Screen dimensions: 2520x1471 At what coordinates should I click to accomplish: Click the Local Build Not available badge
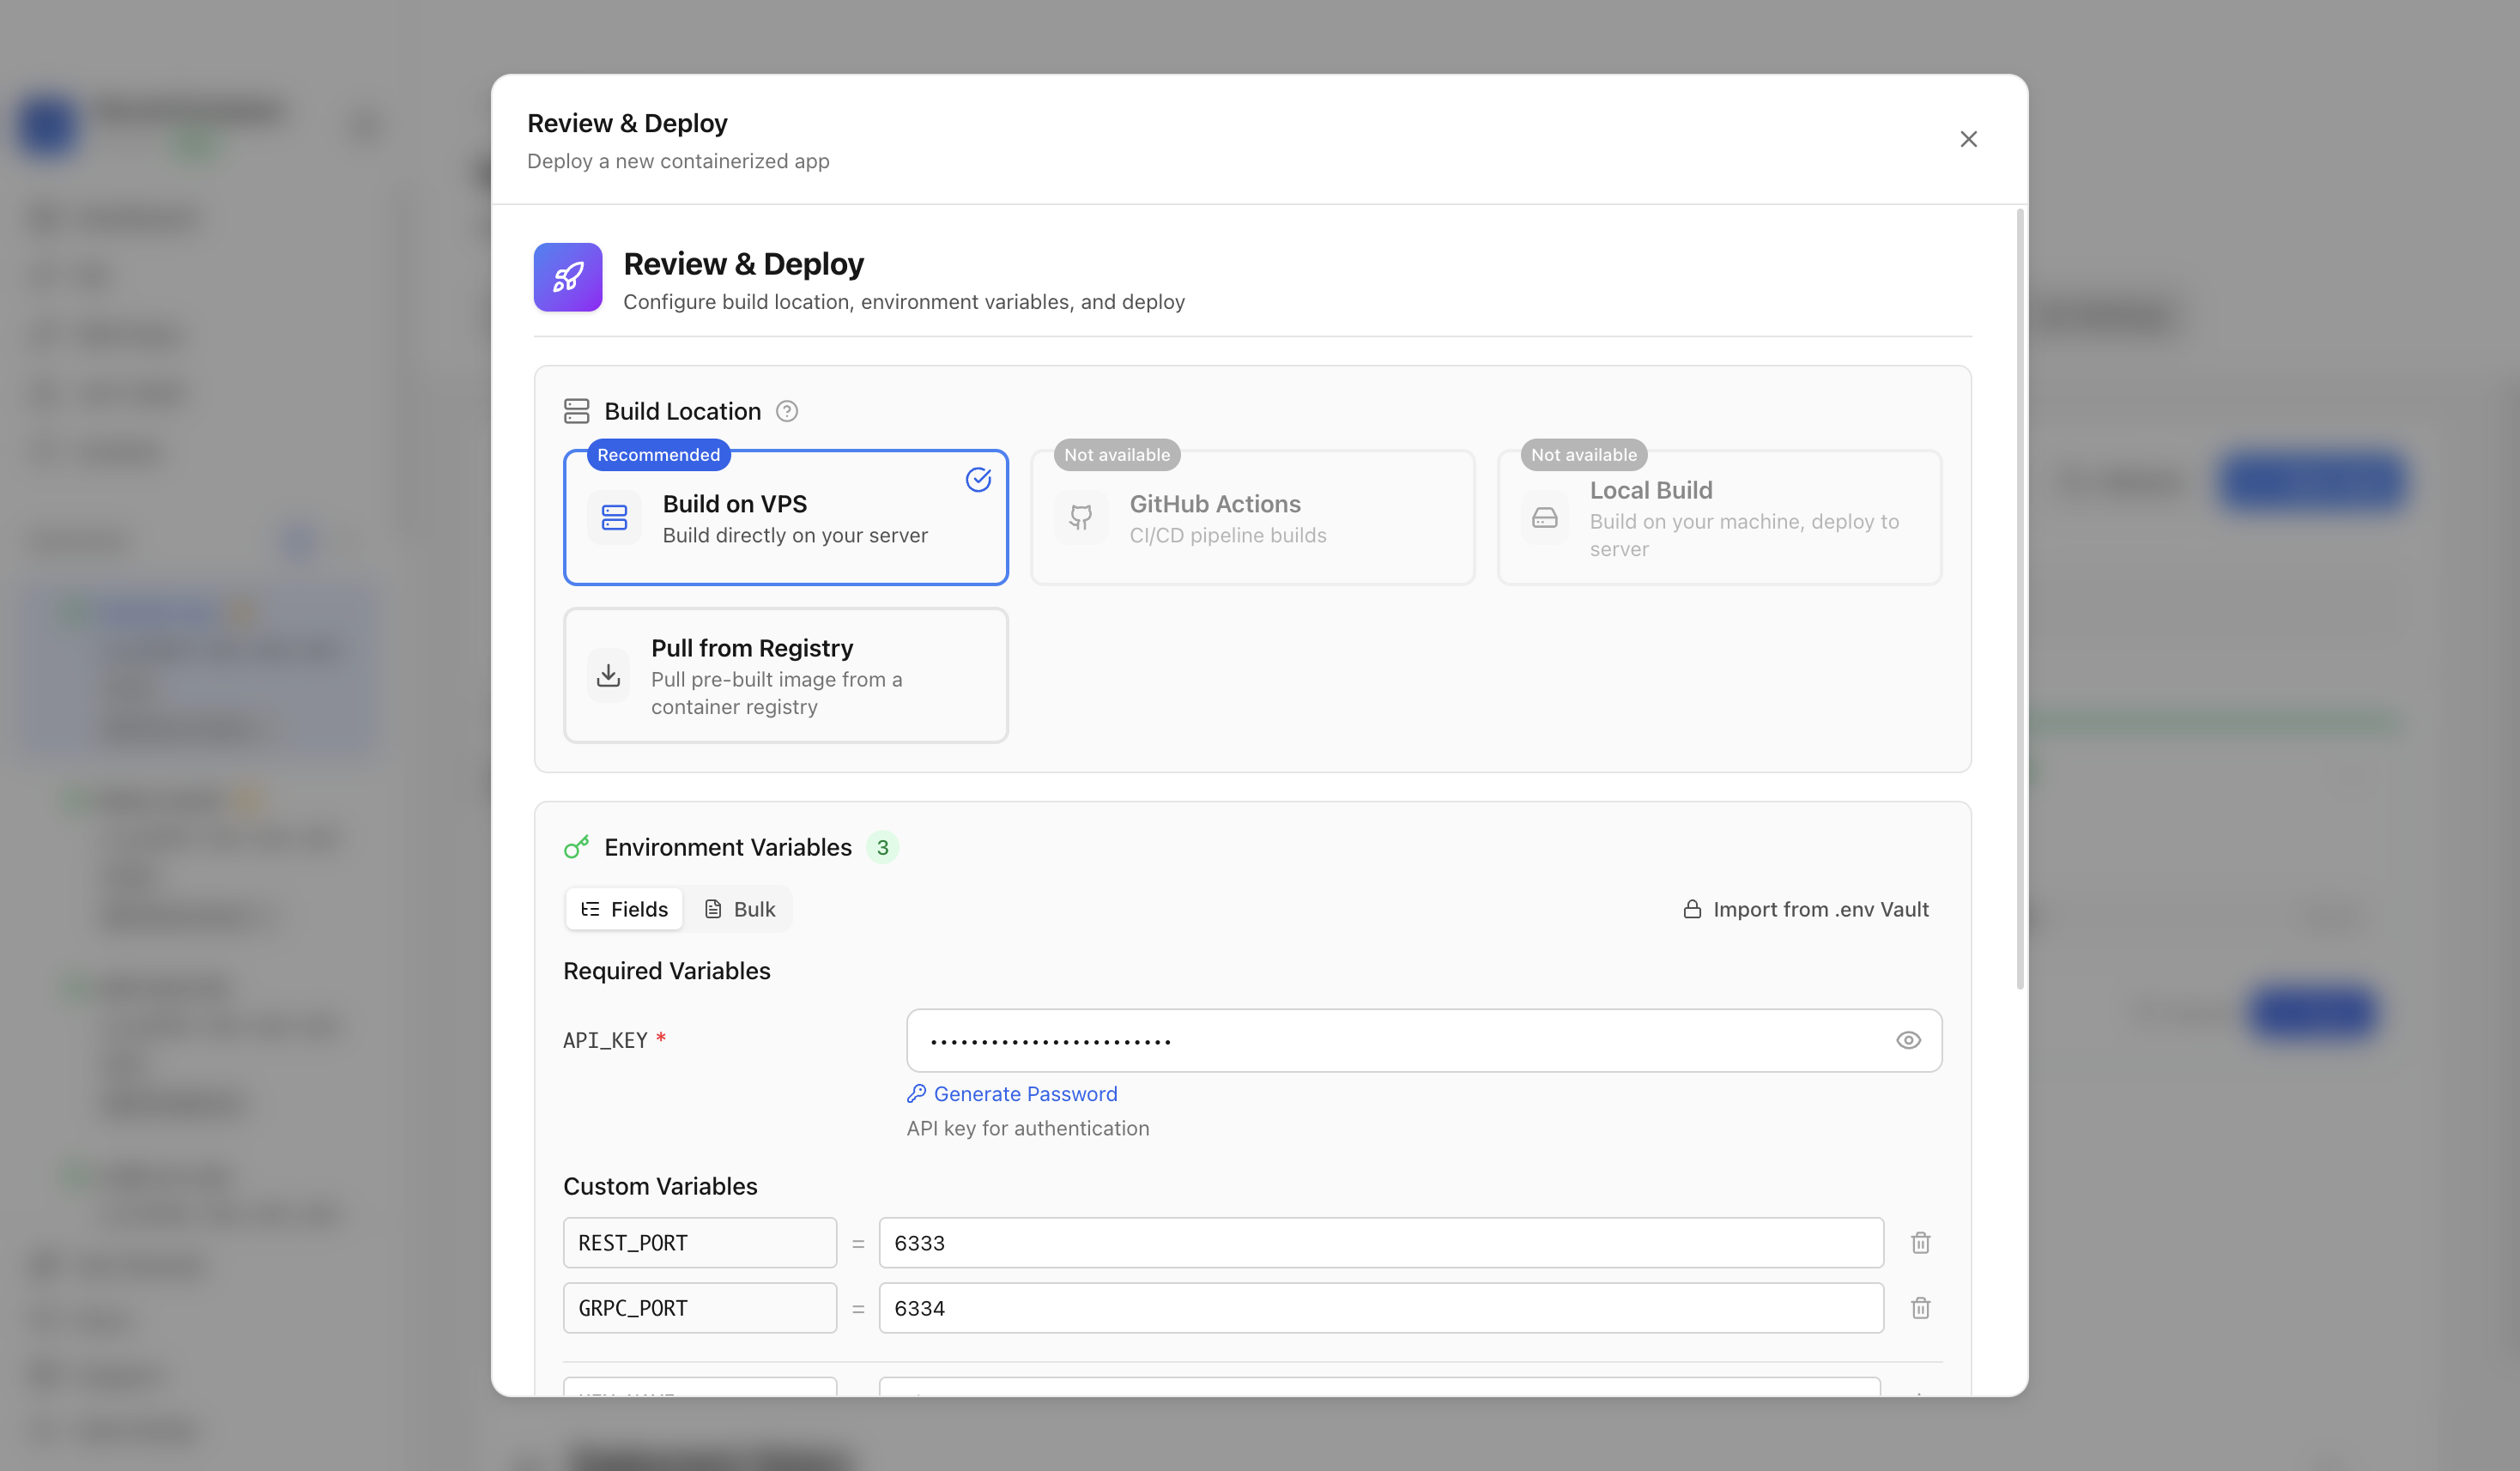[1583, 455]
